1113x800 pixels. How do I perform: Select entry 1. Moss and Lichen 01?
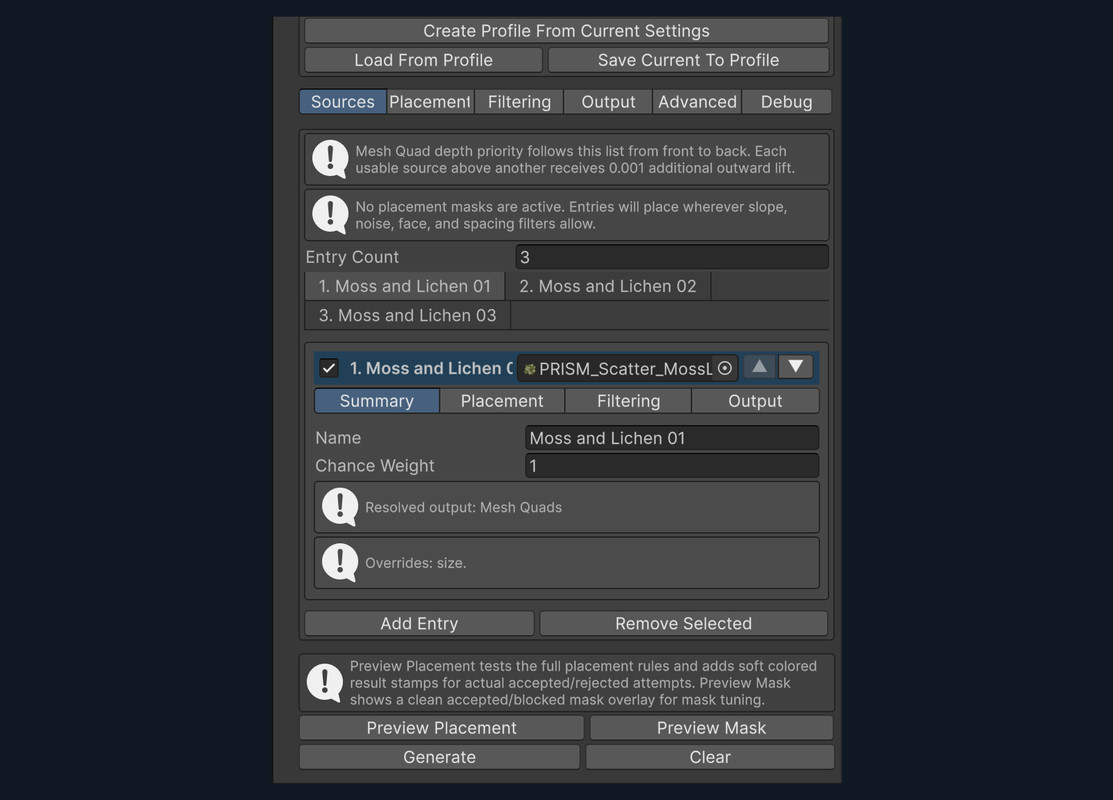click(405, 286)
